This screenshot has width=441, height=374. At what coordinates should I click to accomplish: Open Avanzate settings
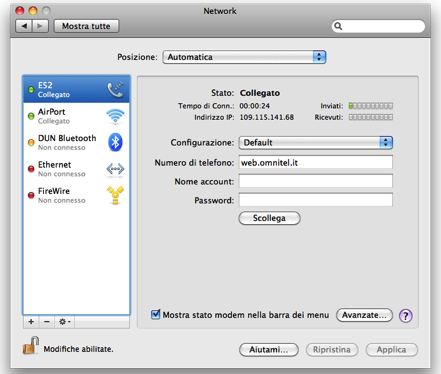[x=364, y=315]
